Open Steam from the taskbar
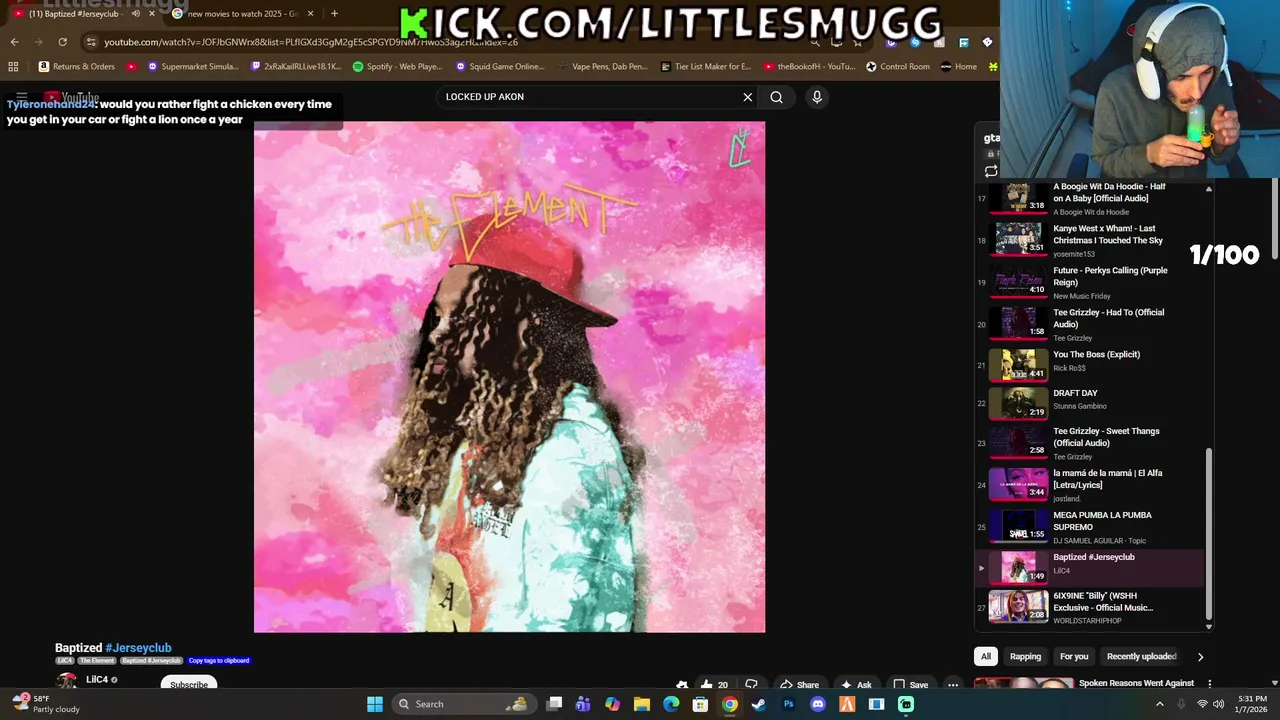This screenshot has height=720, width=1280. pyautogui.click(x=759, y=704)
